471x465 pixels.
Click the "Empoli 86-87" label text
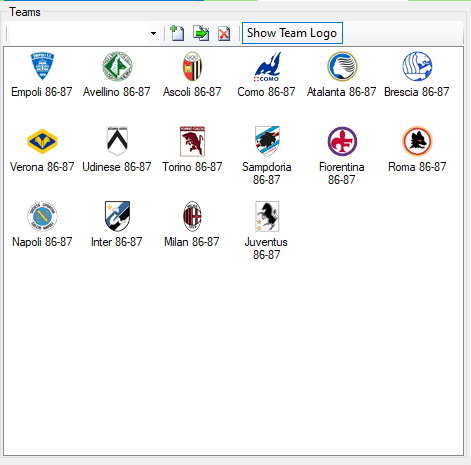coord(42,92)
